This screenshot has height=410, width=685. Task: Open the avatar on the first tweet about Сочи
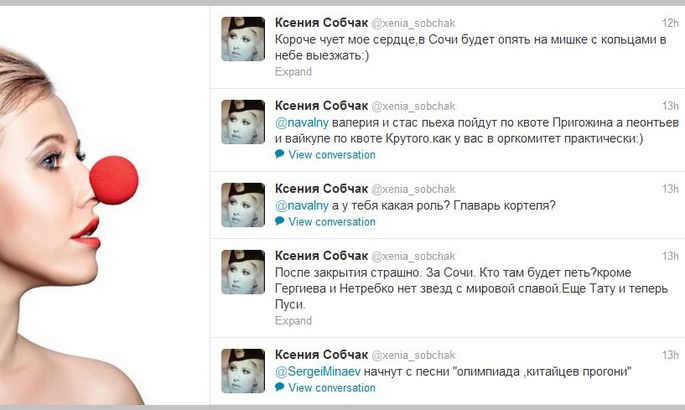coord(243,39)
